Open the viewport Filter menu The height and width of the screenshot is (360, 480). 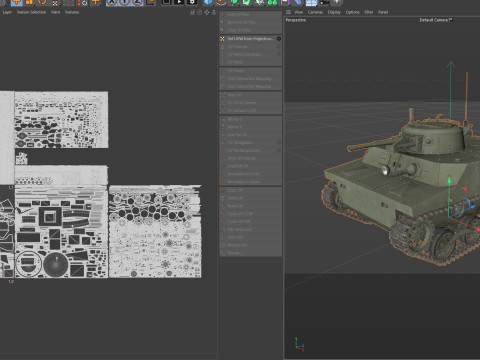coord(369,12)
